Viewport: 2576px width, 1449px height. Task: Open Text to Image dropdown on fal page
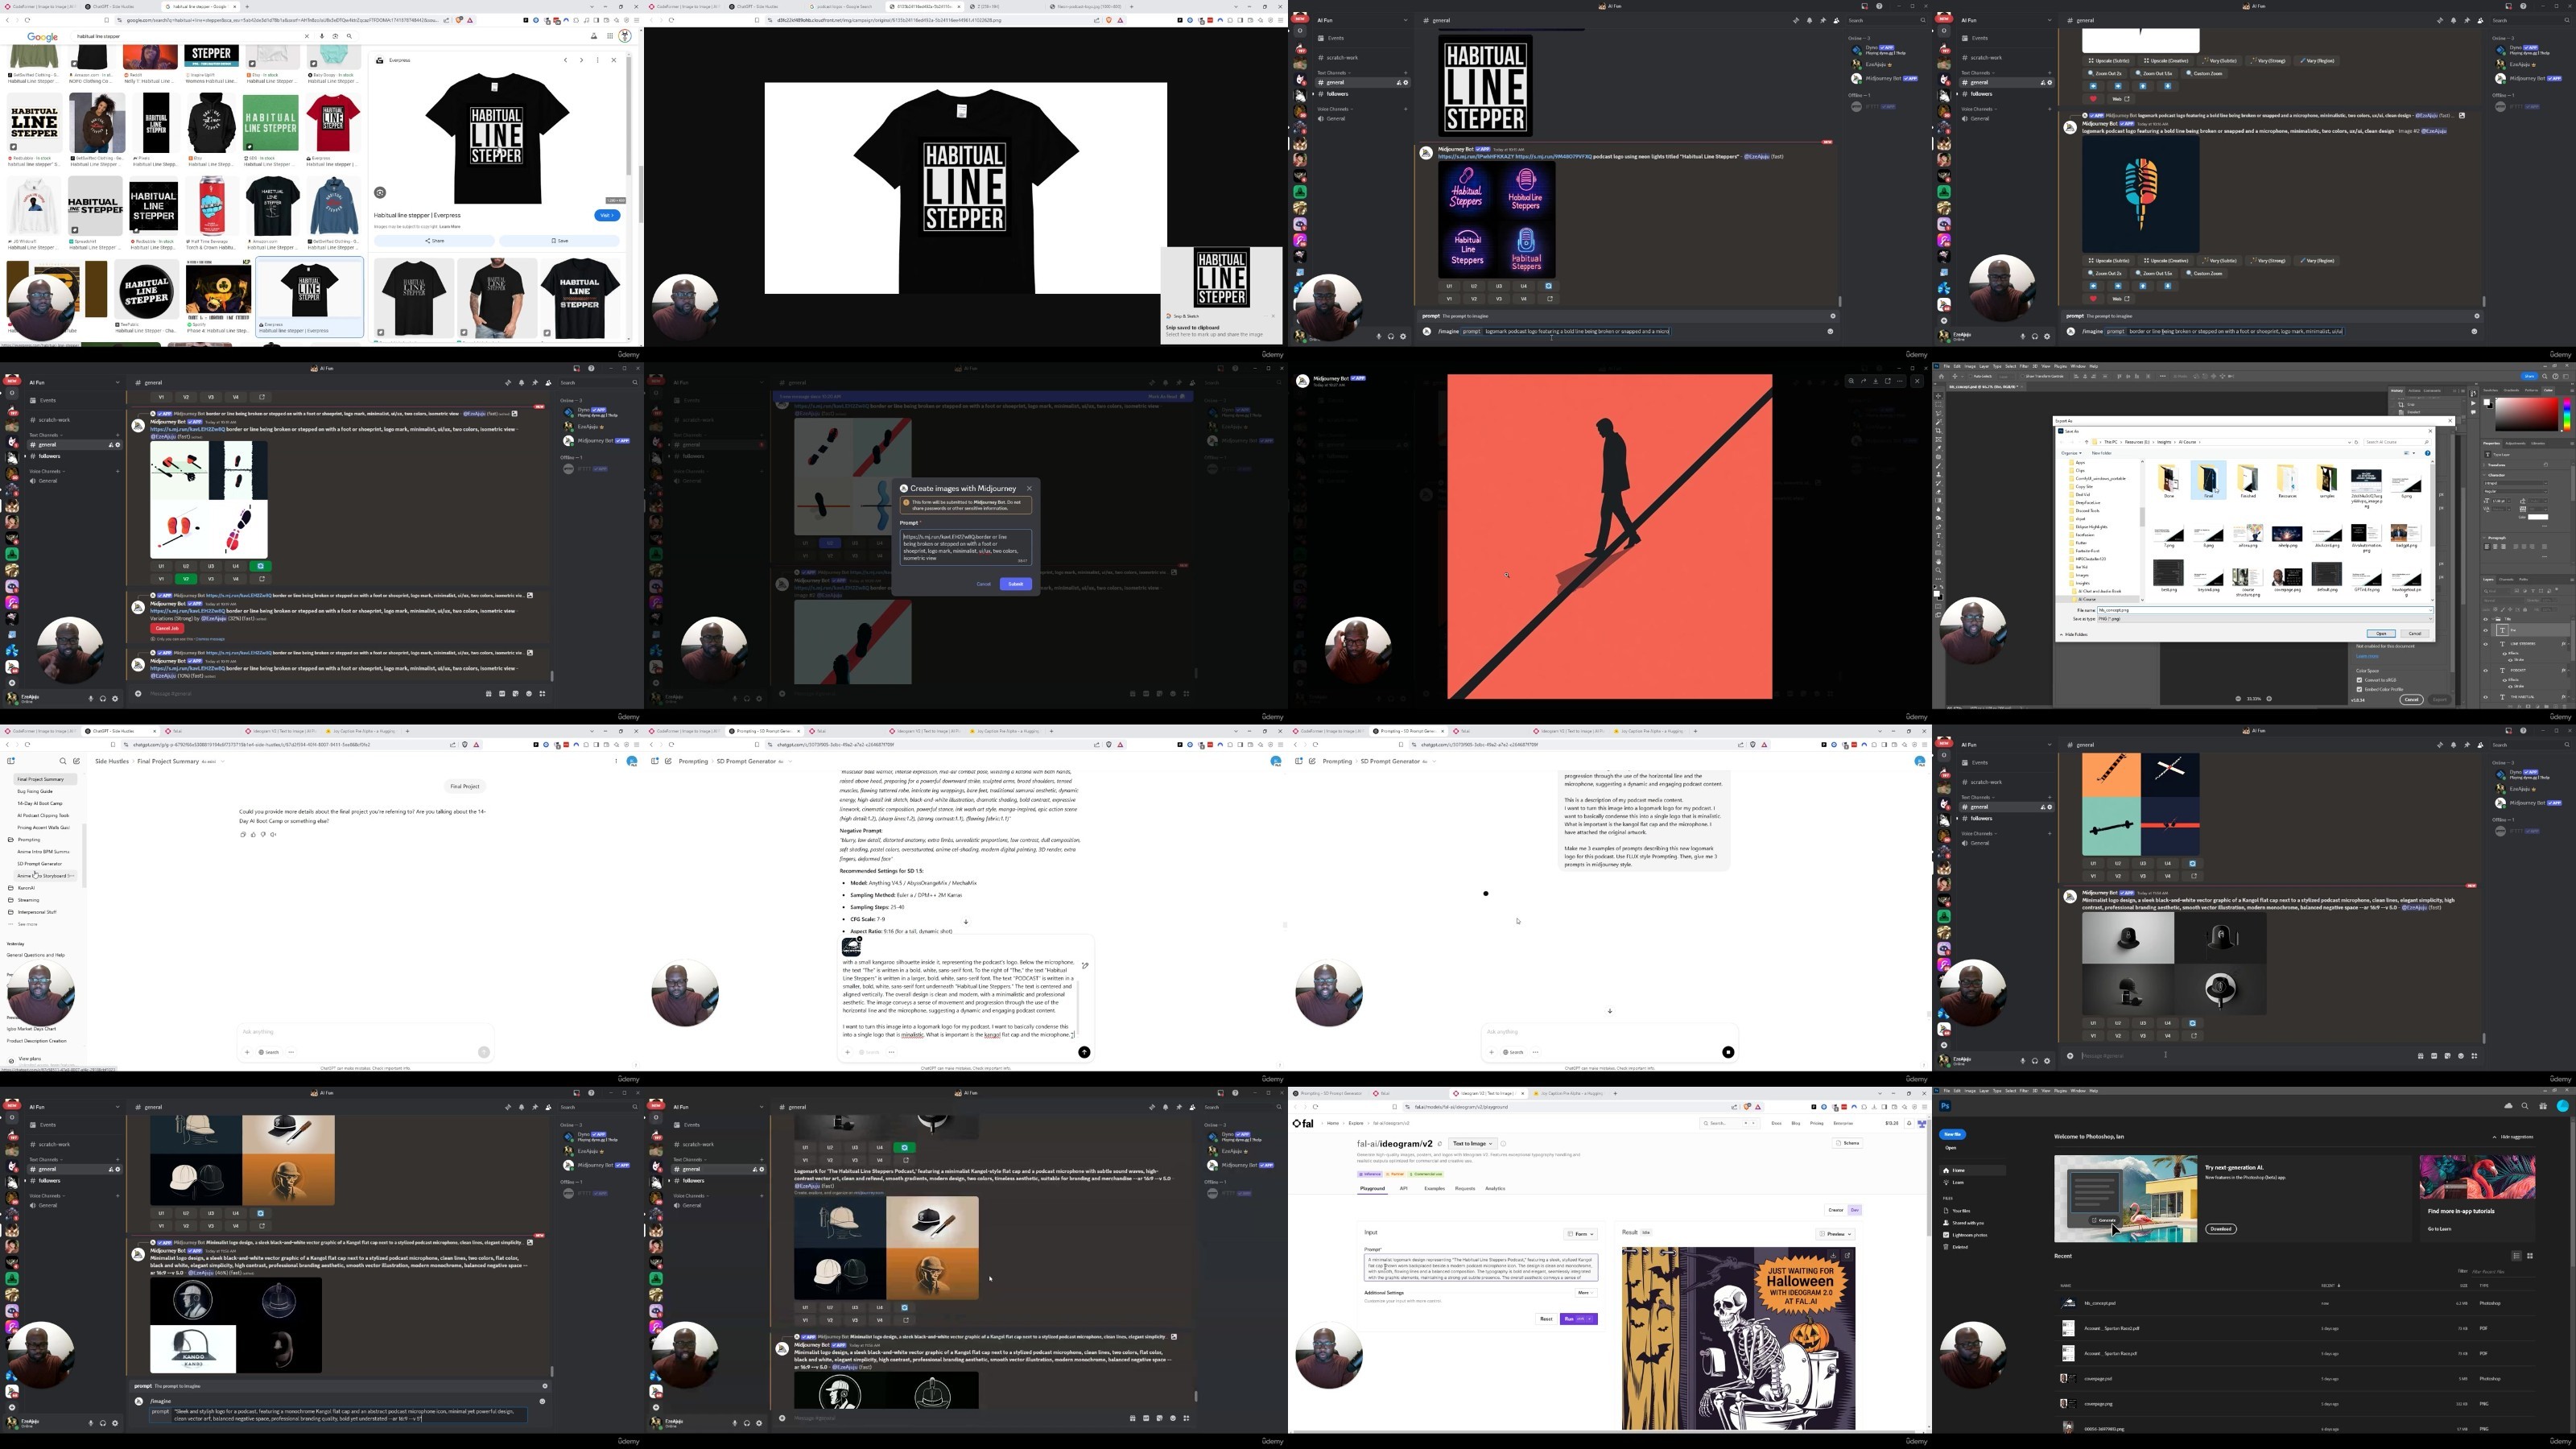pyautogui.click(x=1473, y=1143)
